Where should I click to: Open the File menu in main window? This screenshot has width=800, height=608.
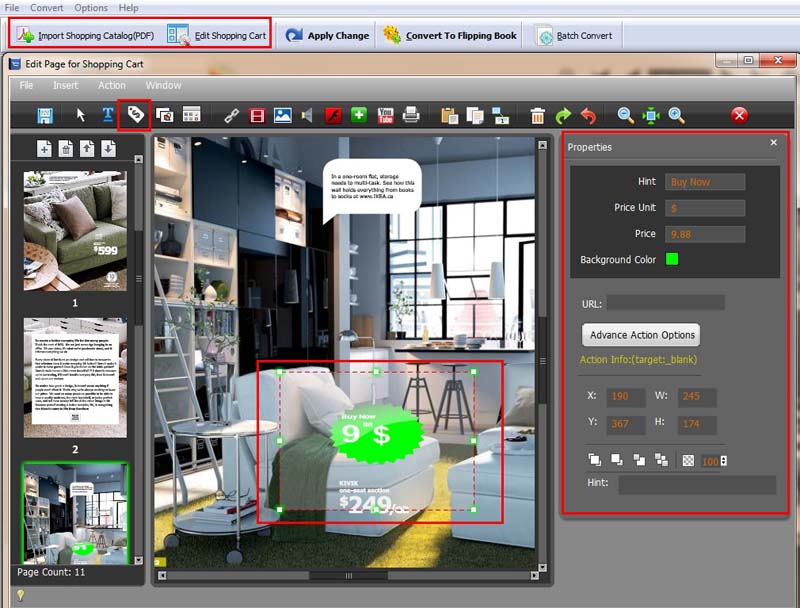coord(12,8)
